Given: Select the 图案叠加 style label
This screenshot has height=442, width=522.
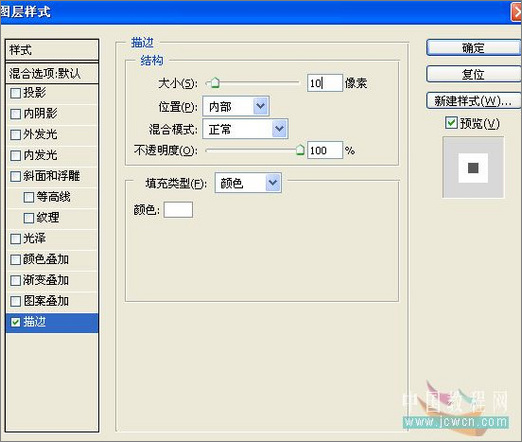Looking at the screenshot, I should coord(46,301).
